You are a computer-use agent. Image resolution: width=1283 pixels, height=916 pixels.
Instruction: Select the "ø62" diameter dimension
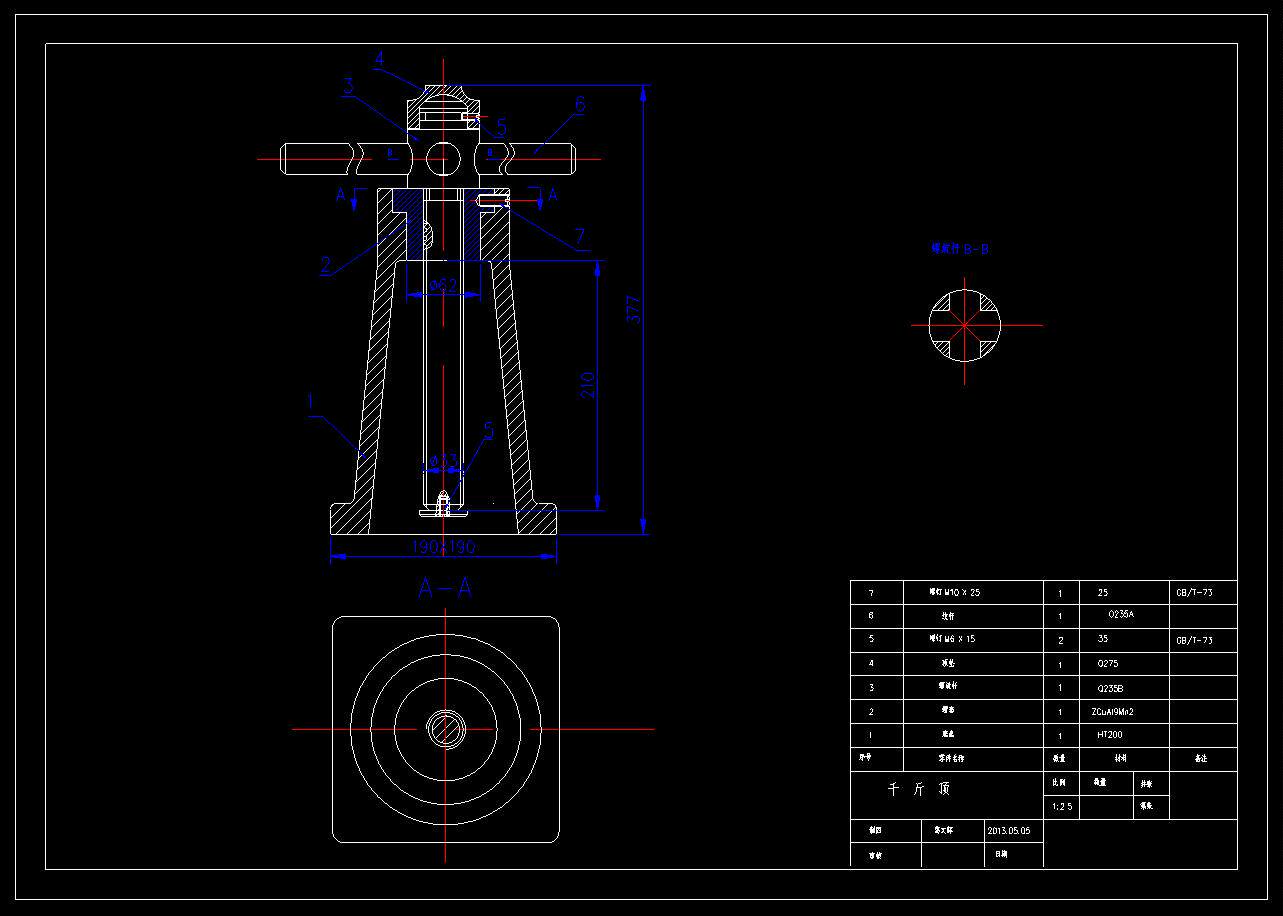[443, 286]
